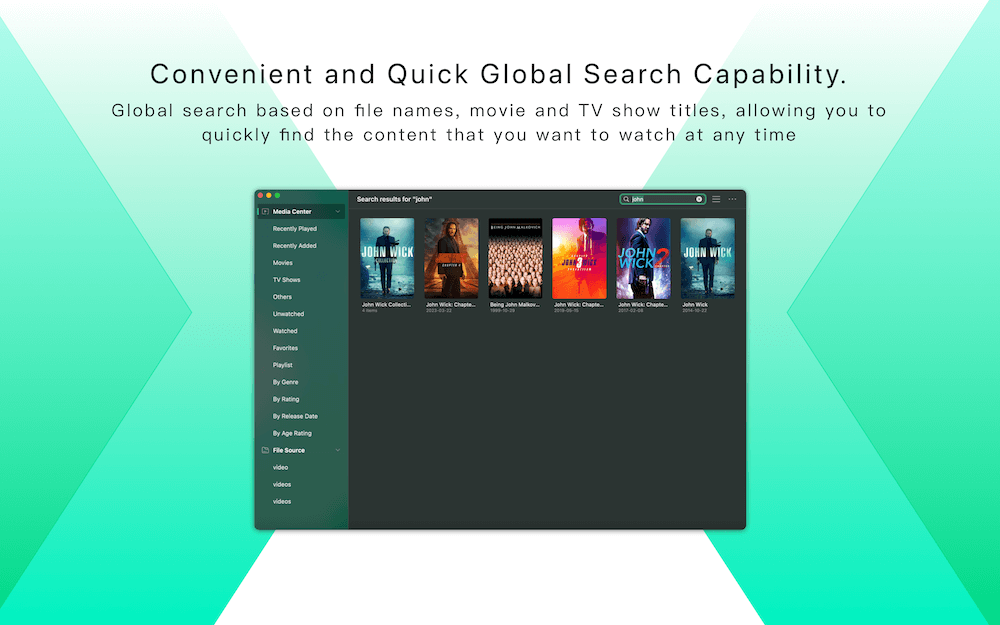Toggle more options via the ellipsis menu
This screenshot has height=625, width=1000.
click(x=732, y=199)
